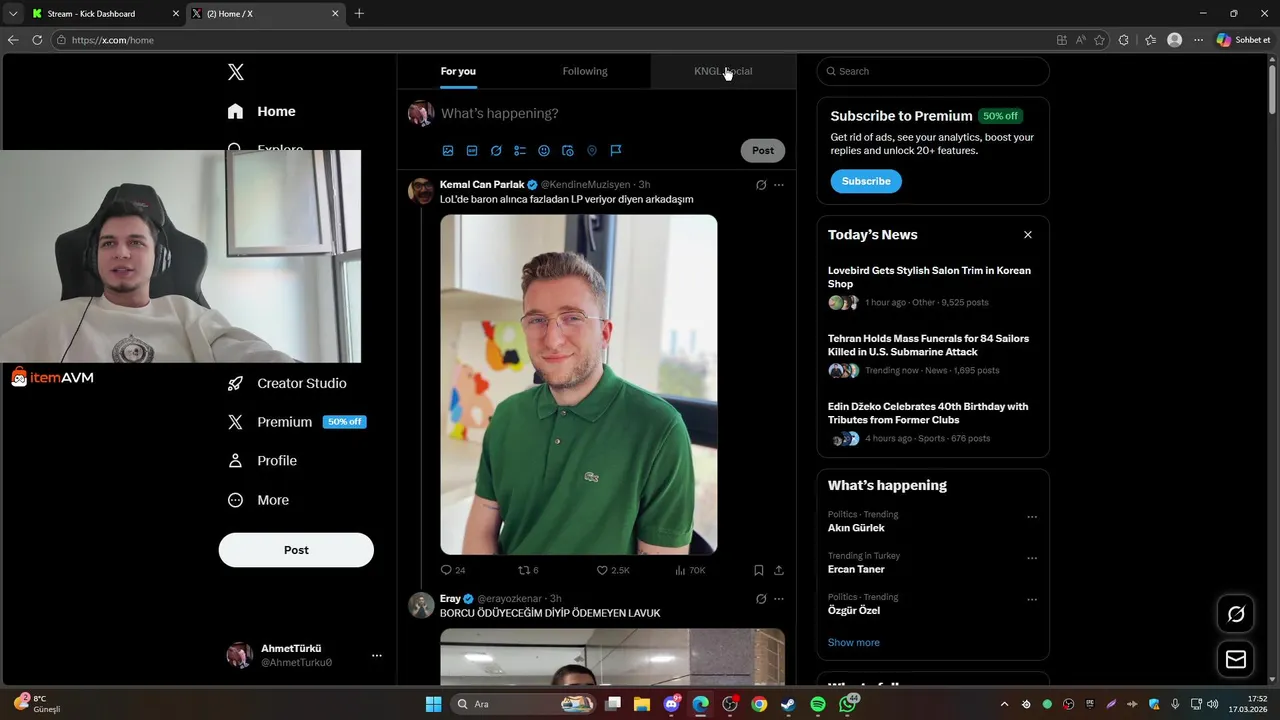Click the Grok enhance icon in composer
Viewport: 1280px width, 720px height.
tap(496, 151)
